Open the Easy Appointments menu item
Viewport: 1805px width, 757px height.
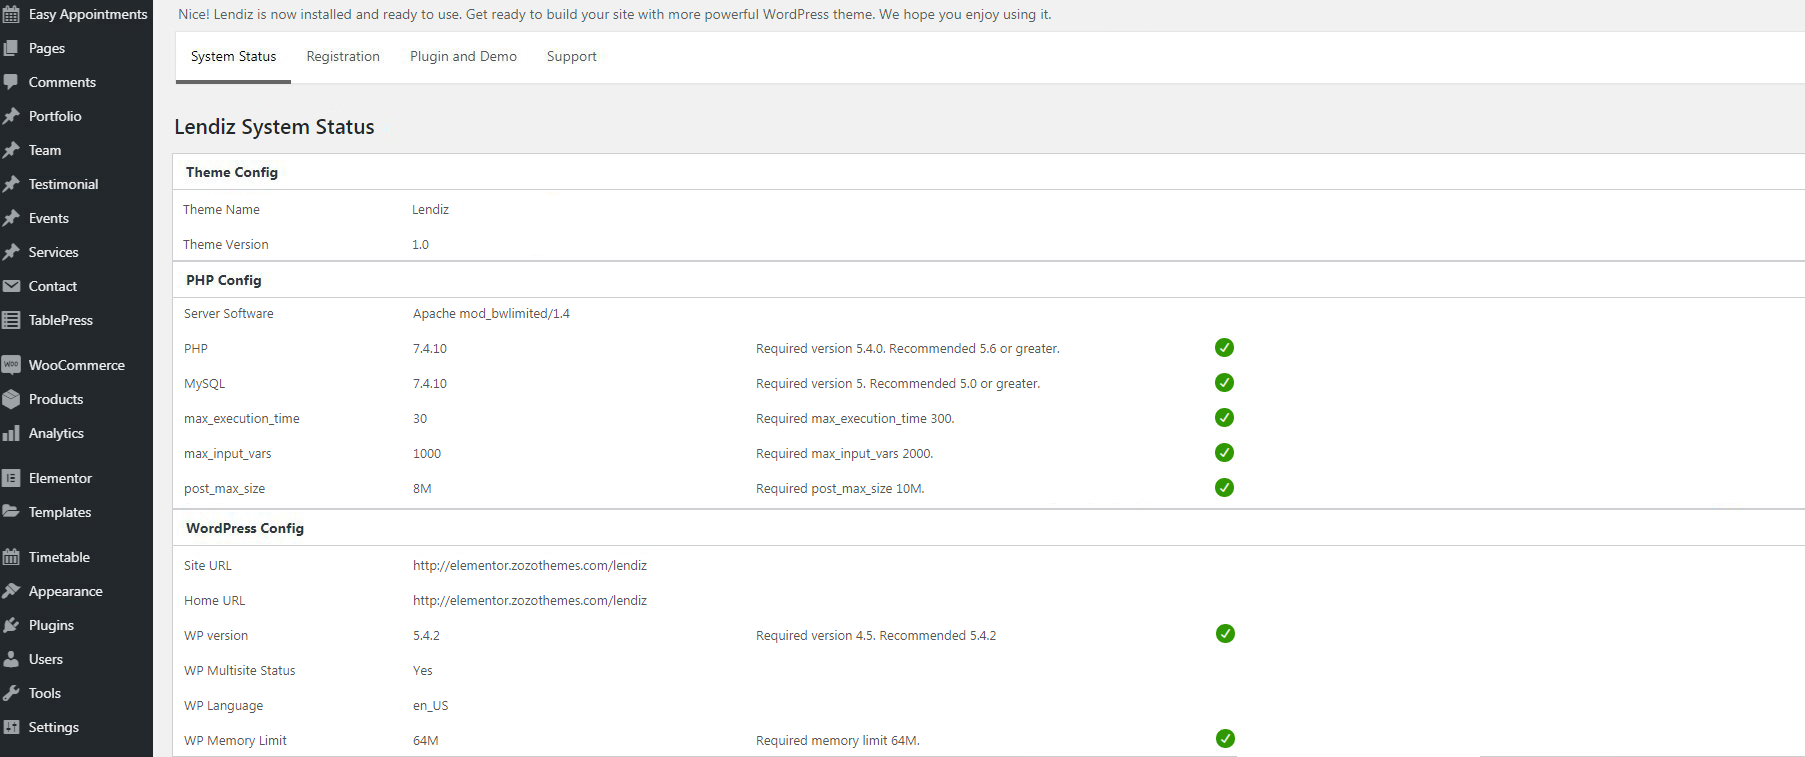coord(87,14)
